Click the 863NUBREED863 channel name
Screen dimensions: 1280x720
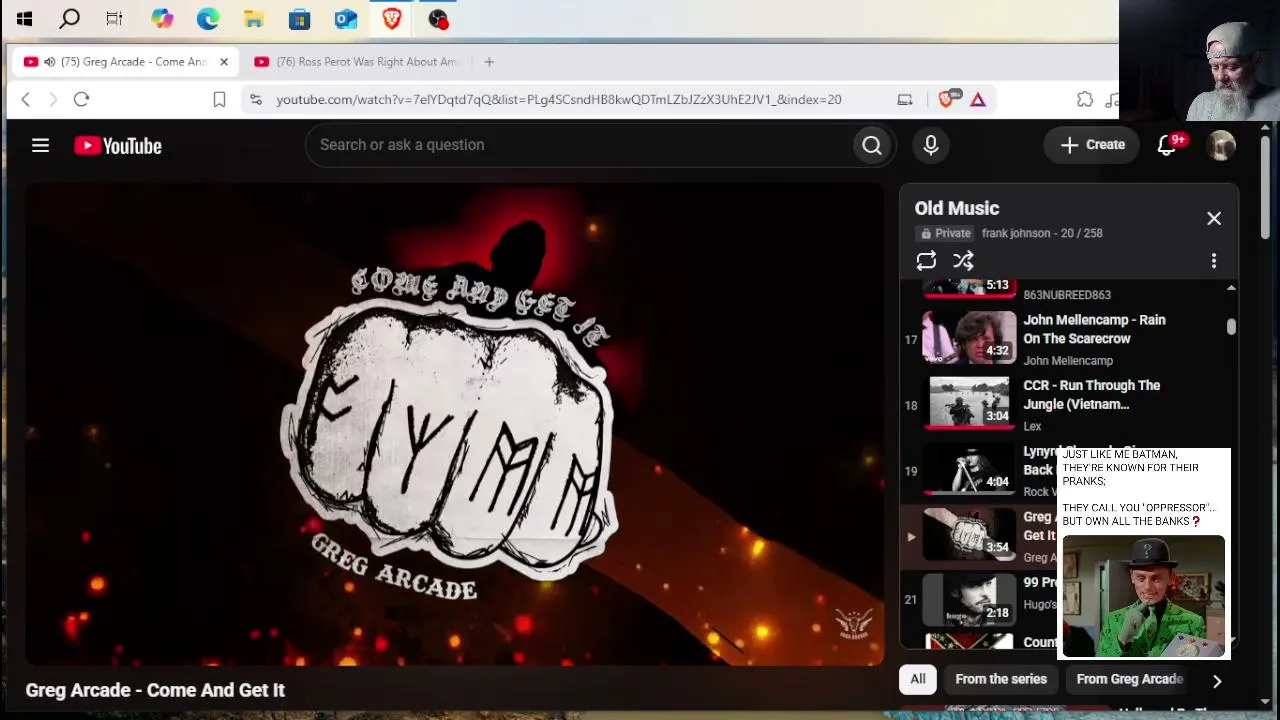point(1067,295)
